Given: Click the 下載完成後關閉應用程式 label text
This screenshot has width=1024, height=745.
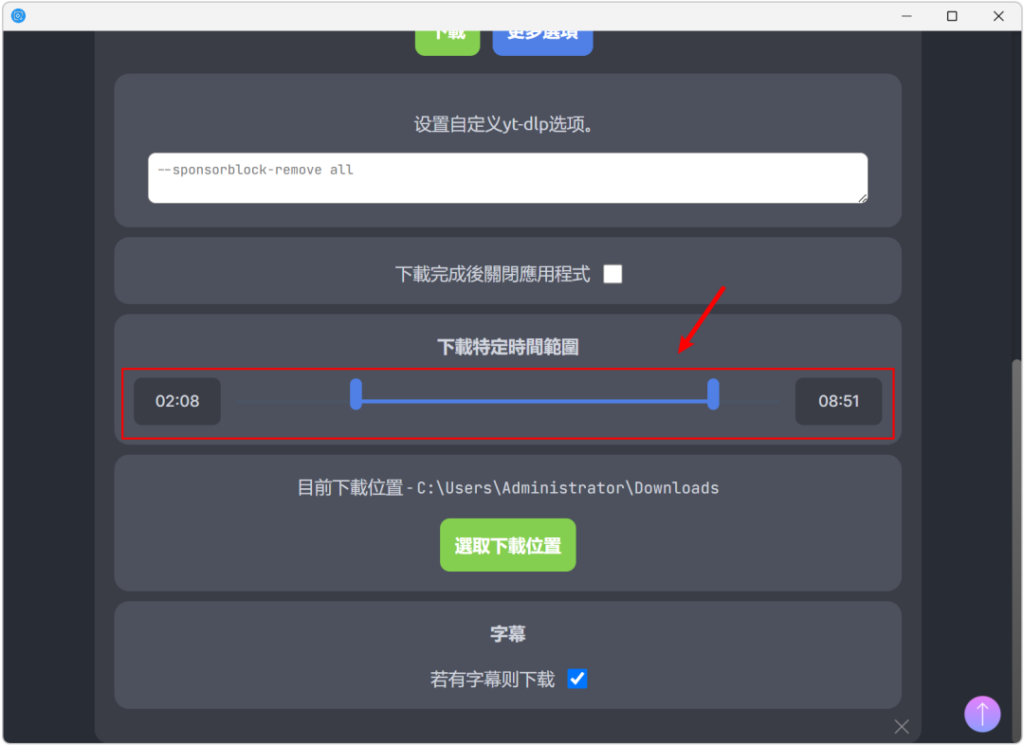Looking at the screenshot, I should click(x=492, y=274).
